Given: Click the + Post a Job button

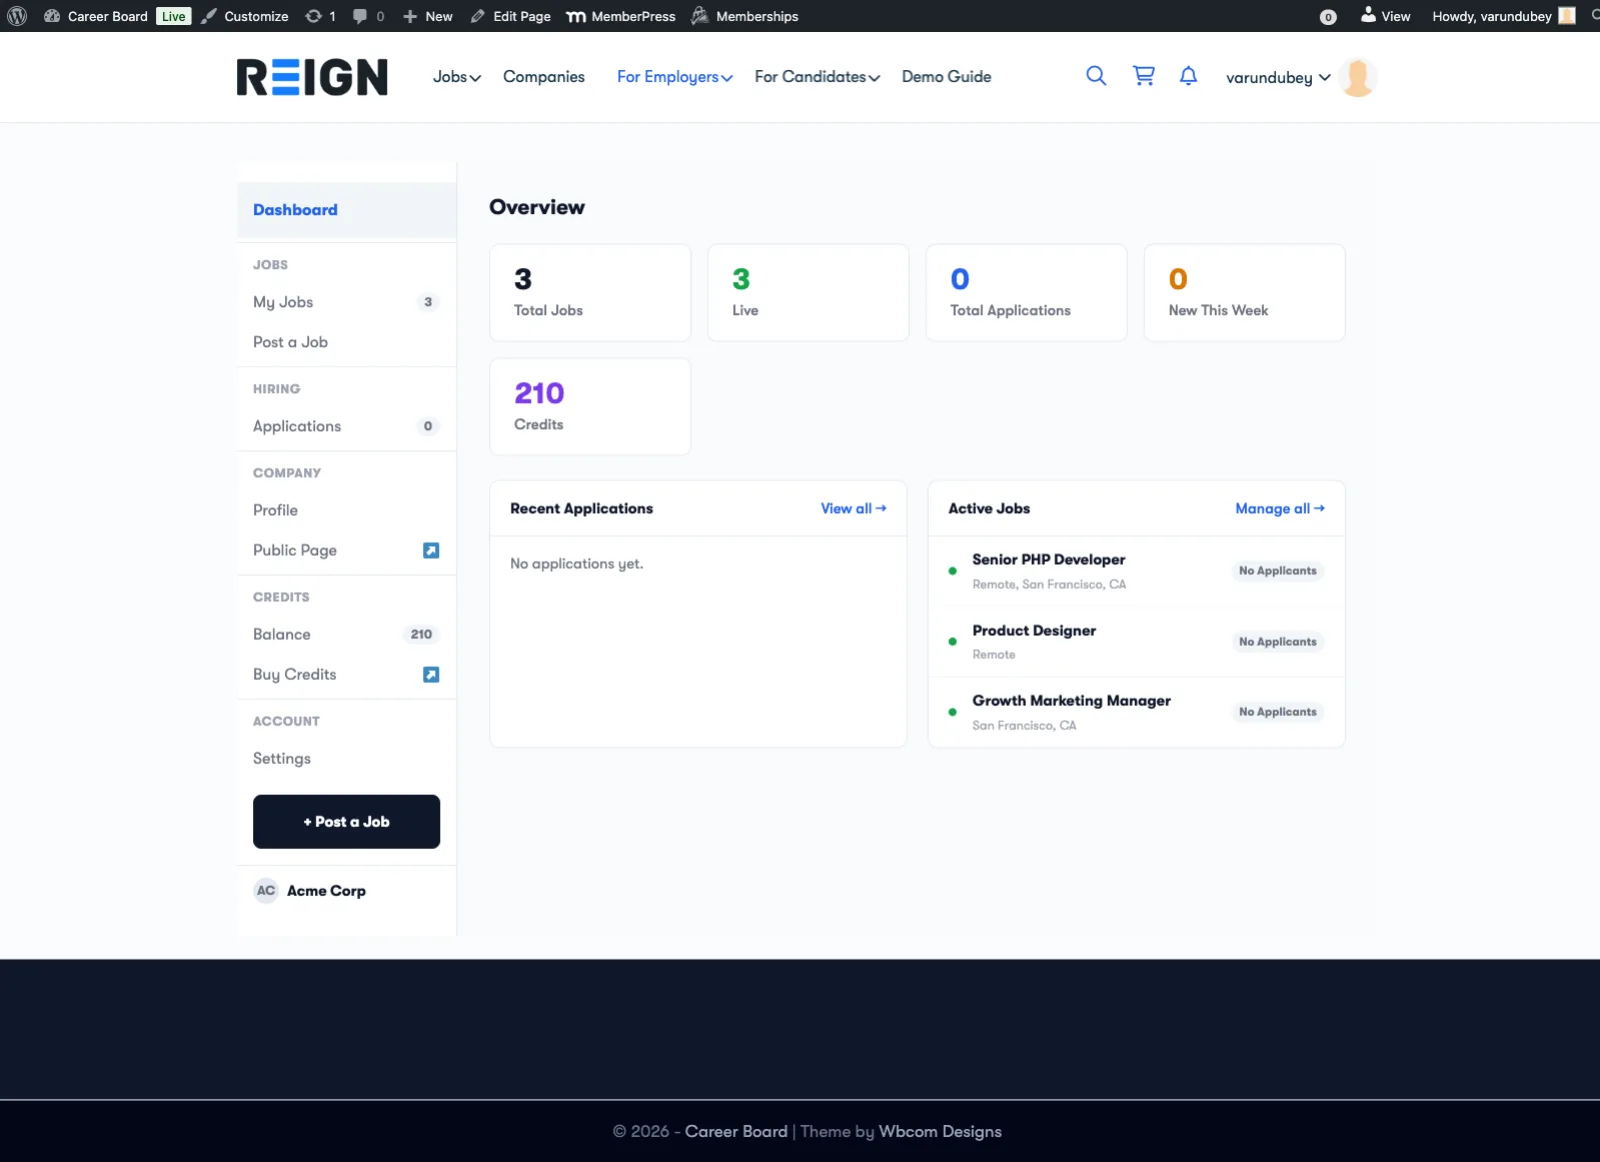Looking at the screenshot, I should tap(346, 822).
